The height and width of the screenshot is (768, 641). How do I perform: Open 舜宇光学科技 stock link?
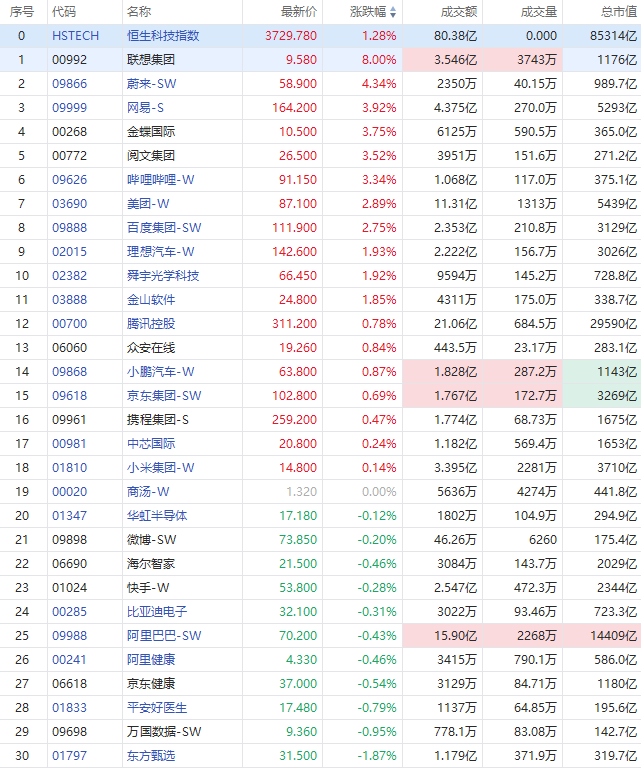[x=163, y=276]
